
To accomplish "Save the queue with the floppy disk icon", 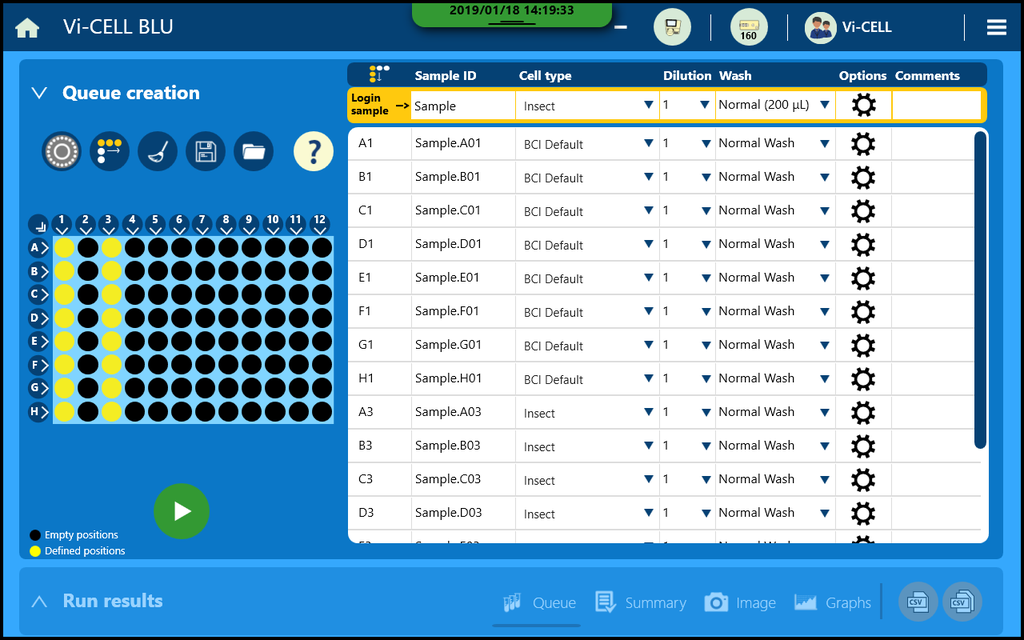I will pyautogui.click(x=205, y=152).
